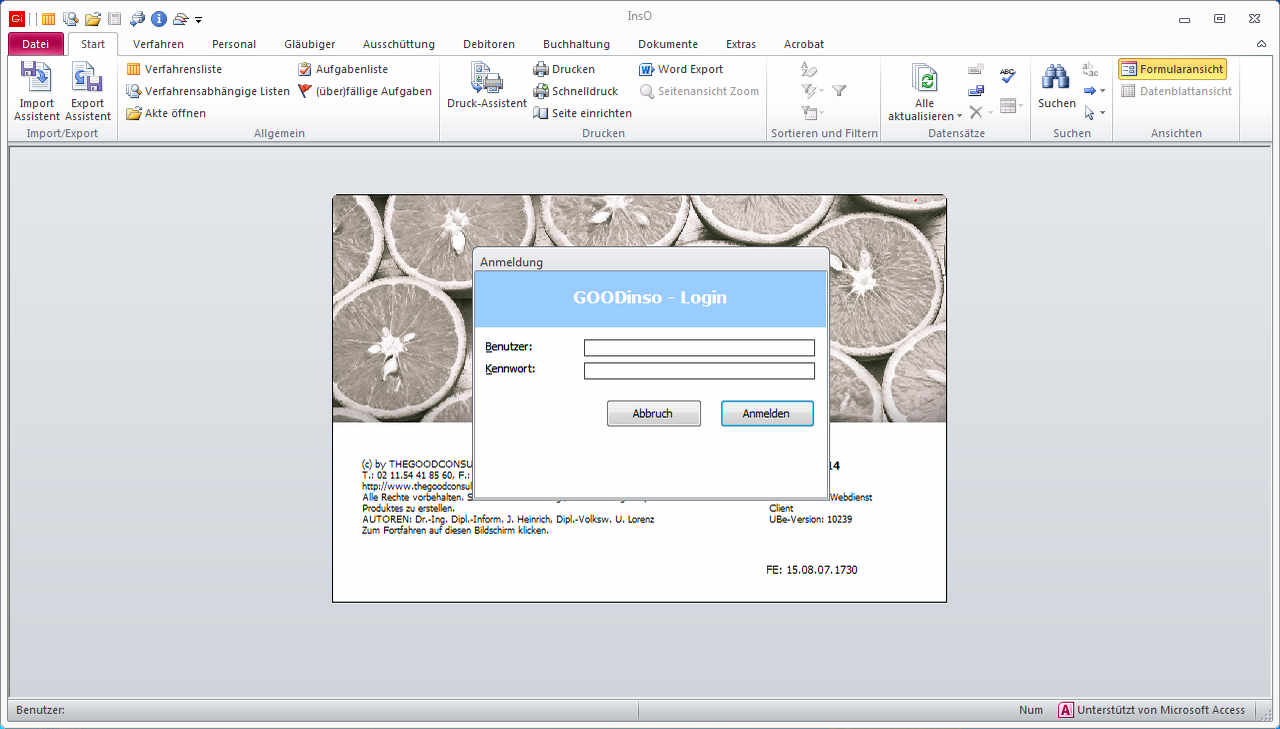Click Seitenansicht Zoom magnifier
This screenshot has height=729, width=1280.
click(699, 91)
